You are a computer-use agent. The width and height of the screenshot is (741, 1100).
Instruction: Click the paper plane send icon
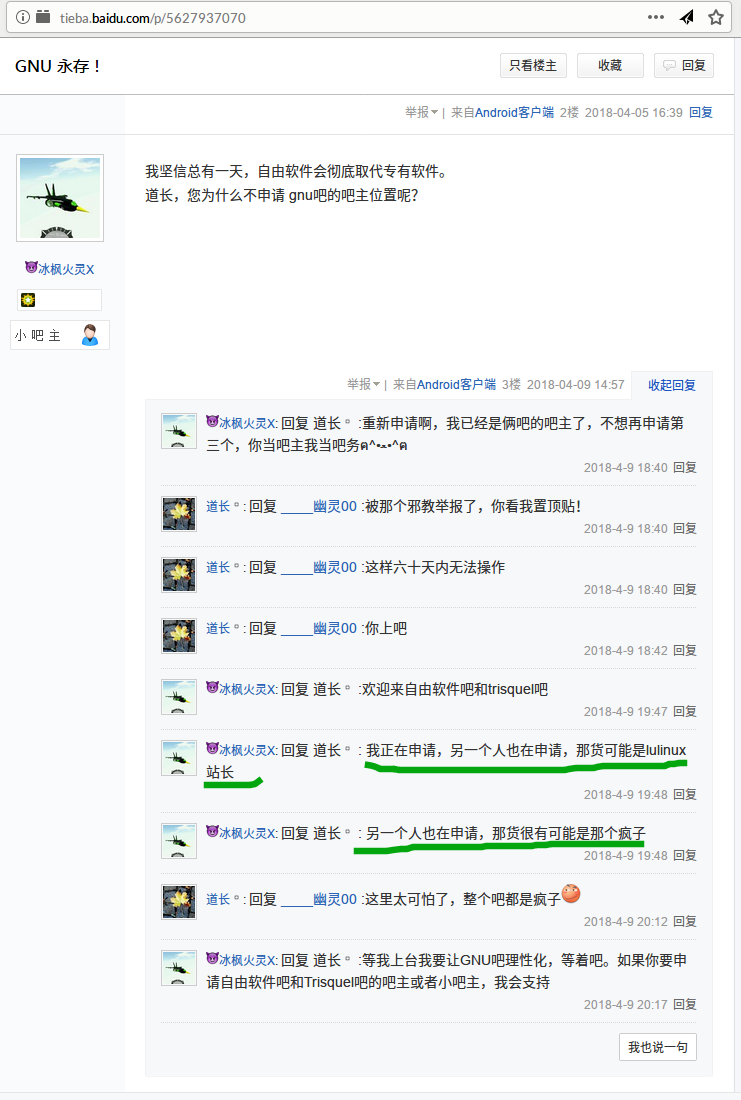click(686, 18)
